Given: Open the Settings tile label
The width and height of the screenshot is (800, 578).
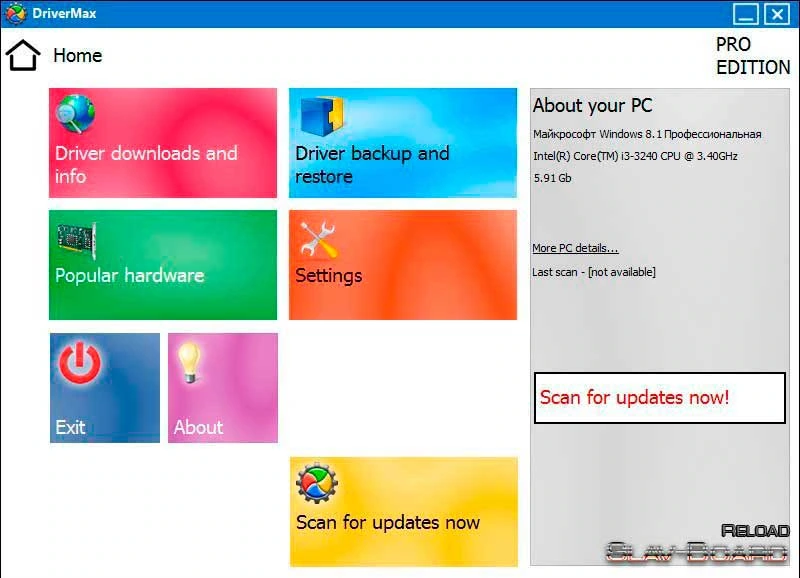Looking at the screenshot, I should [x=329, y=275].
